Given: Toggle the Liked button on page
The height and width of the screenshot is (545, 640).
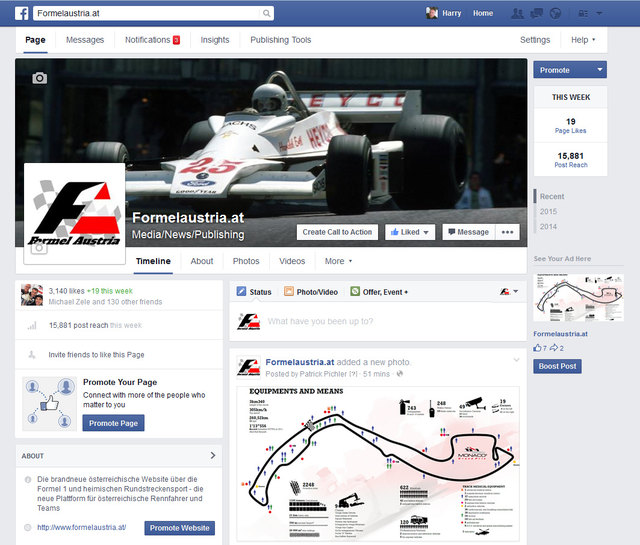Looking at the screenshot, I should [x=410, y=232].
